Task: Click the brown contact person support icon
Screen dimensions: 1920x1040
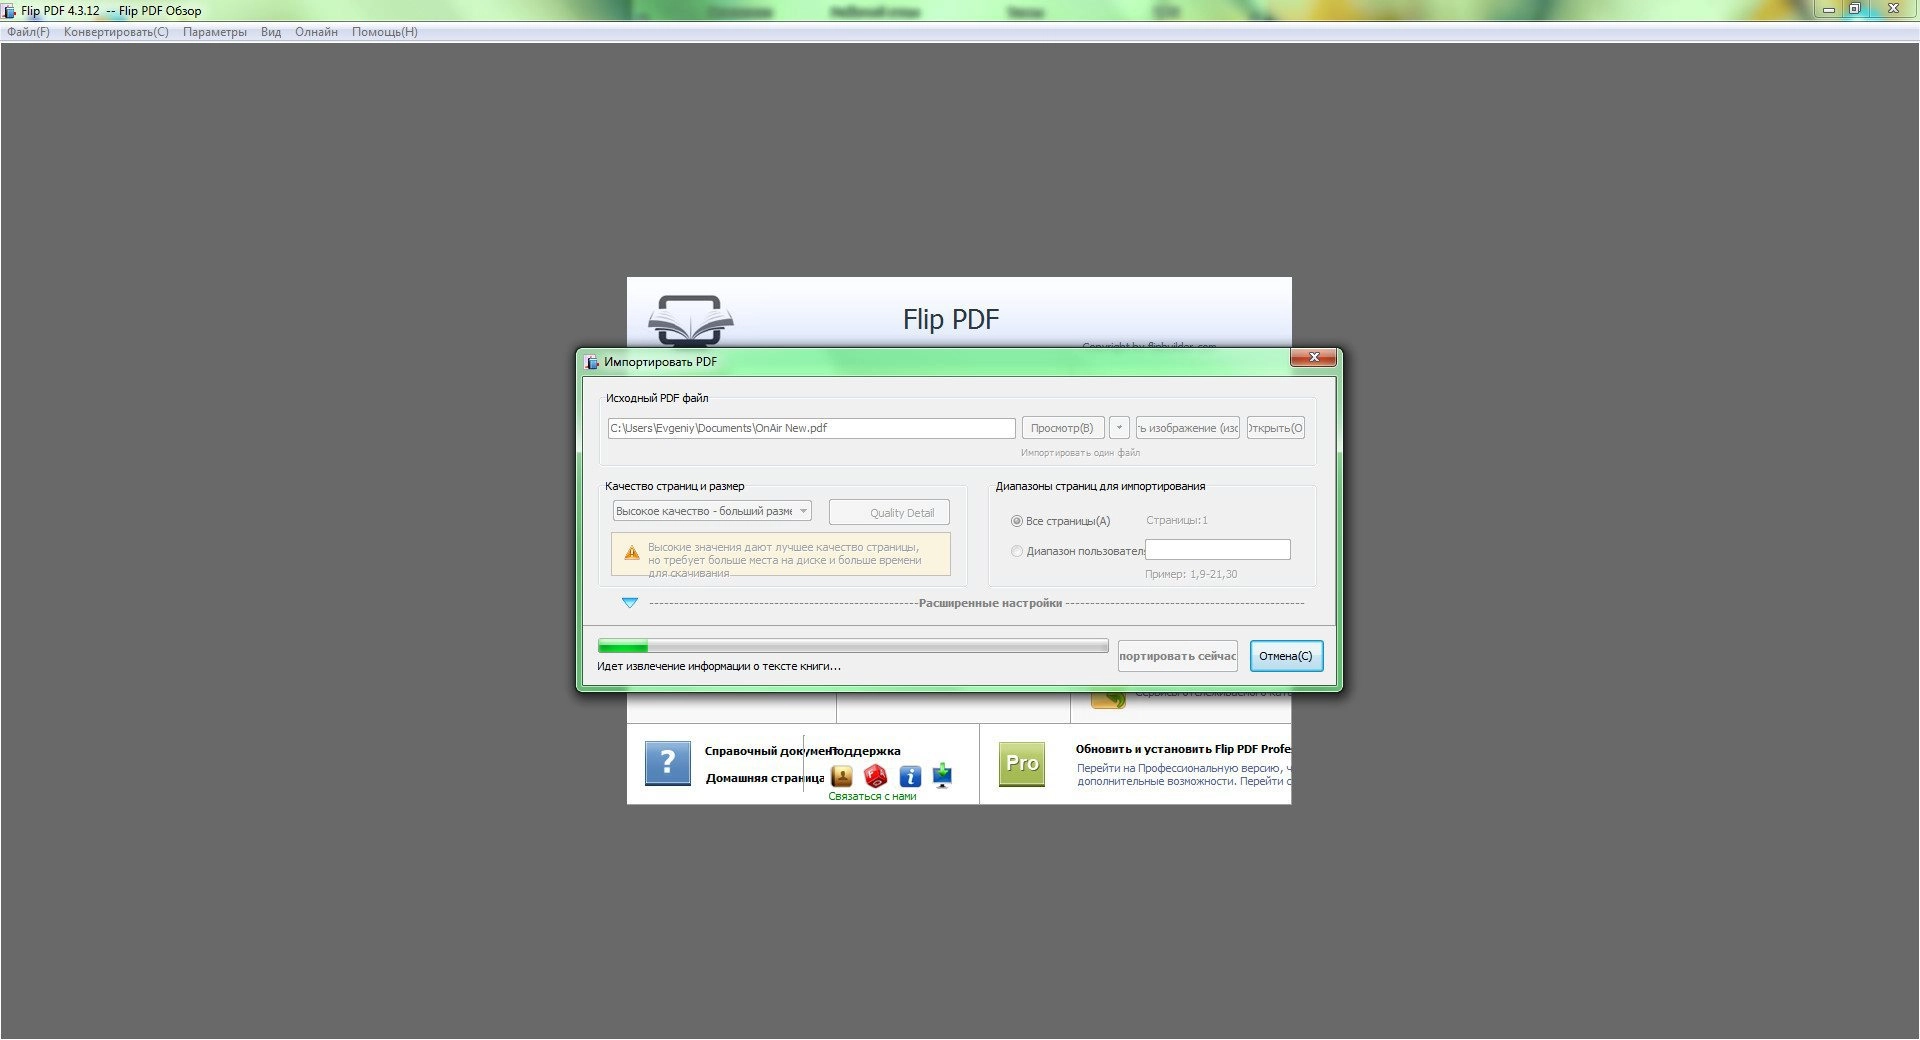Action: (842, 776)
